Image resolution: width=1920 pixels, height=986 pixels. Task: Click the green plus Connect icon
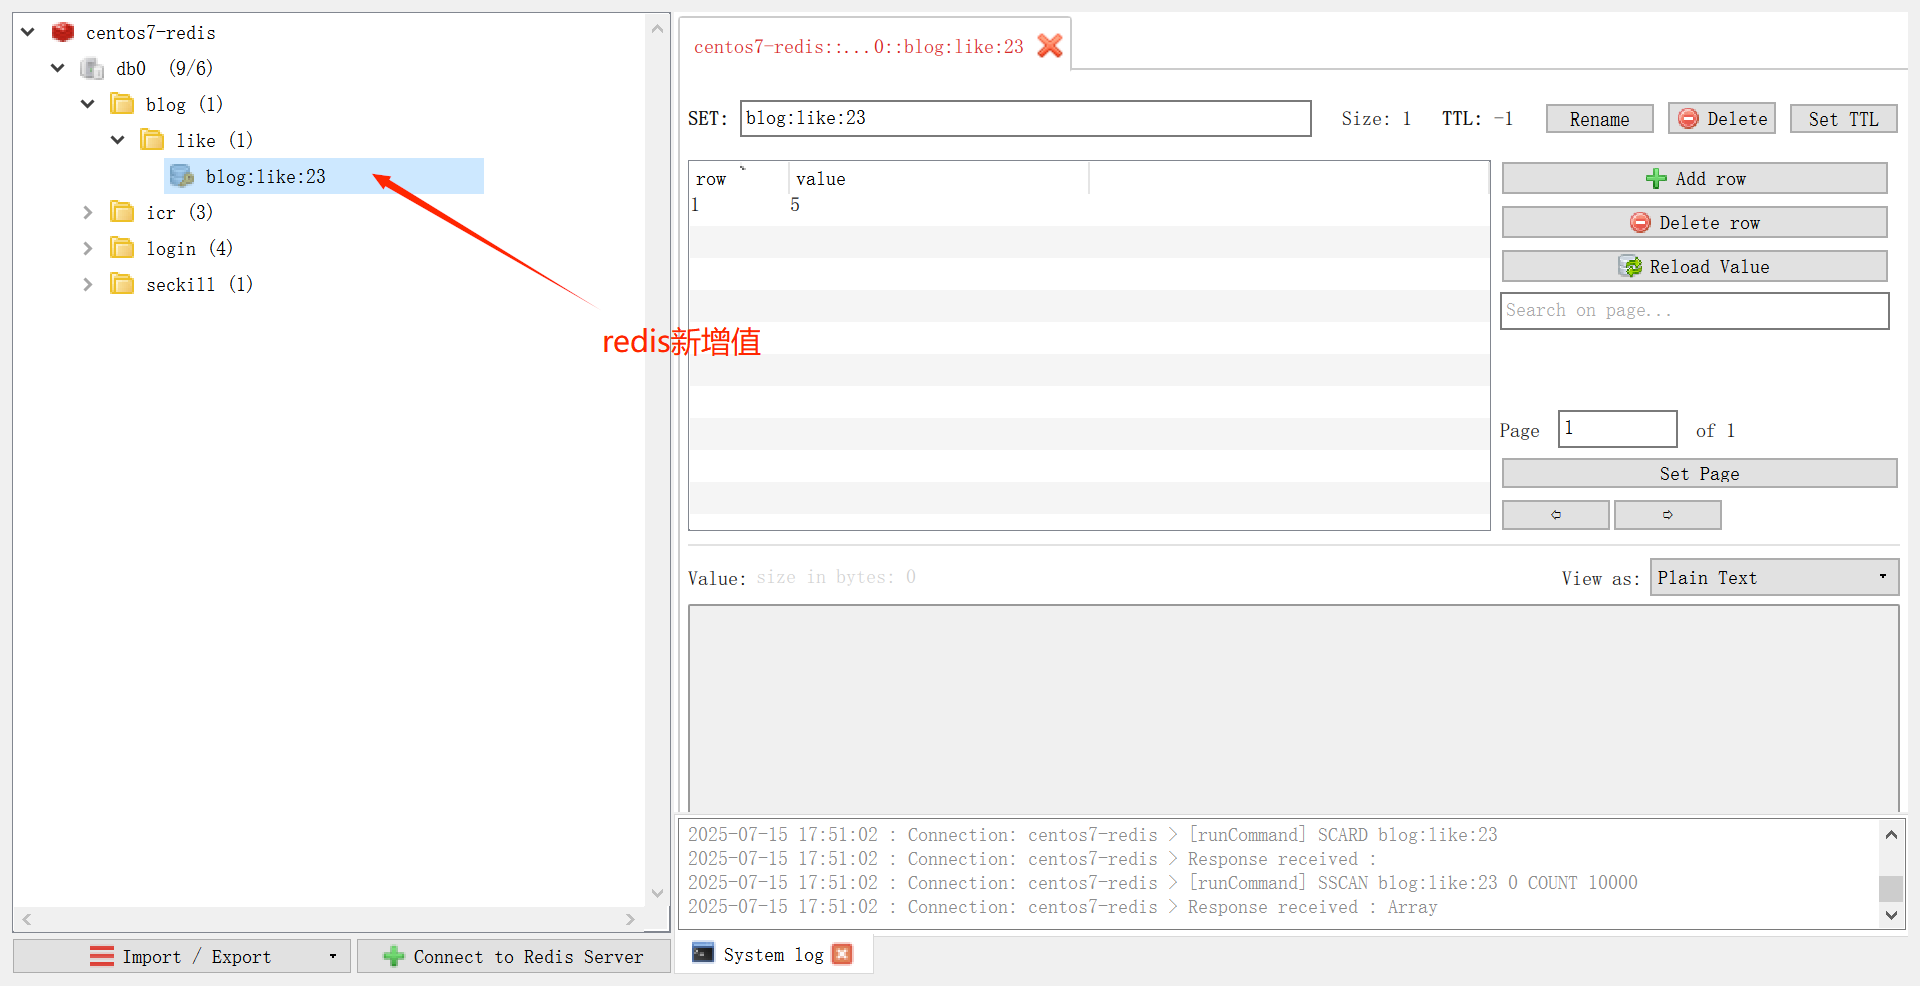[x=394, y=956]
